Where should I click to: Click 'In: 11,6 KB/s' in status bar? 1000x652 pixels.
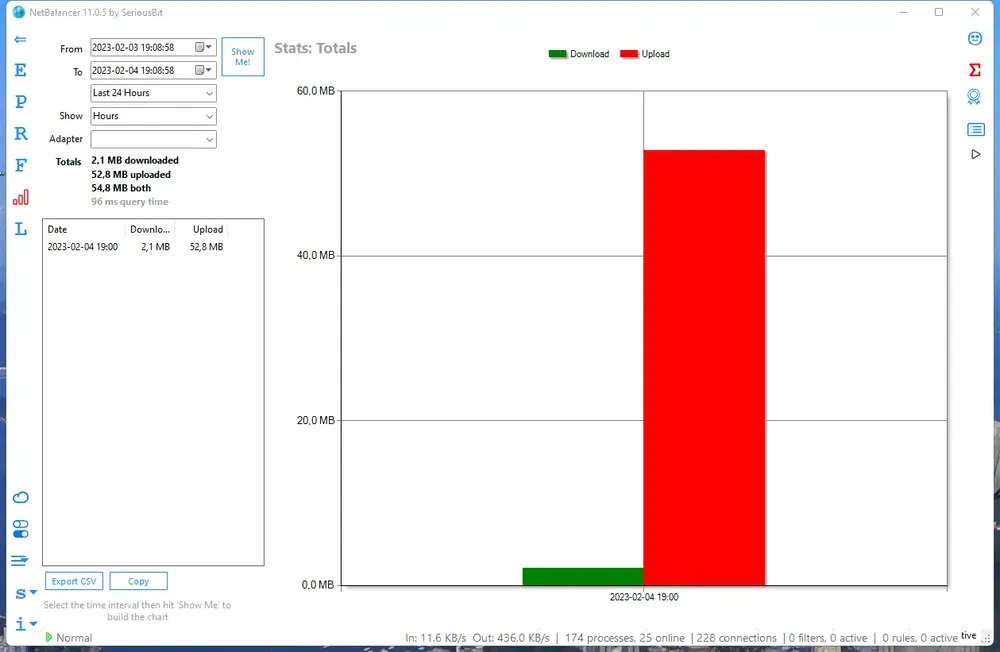click(436, 638)
